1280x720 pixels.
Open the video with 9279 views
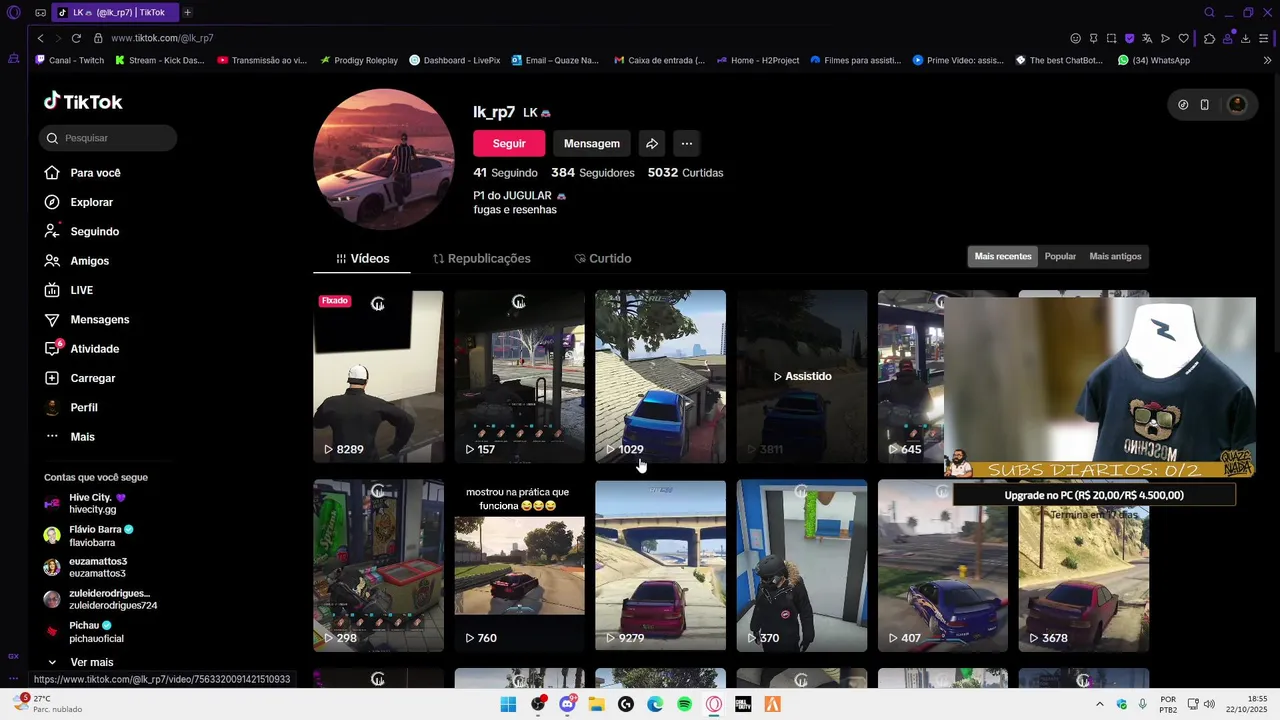point(660,566)
